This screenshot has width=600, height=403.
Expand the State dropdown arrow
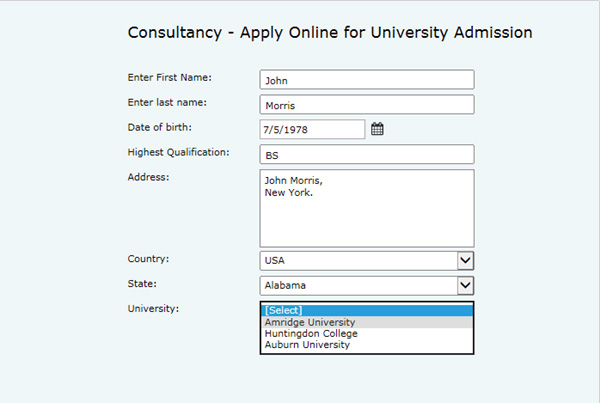coord(465,286)
